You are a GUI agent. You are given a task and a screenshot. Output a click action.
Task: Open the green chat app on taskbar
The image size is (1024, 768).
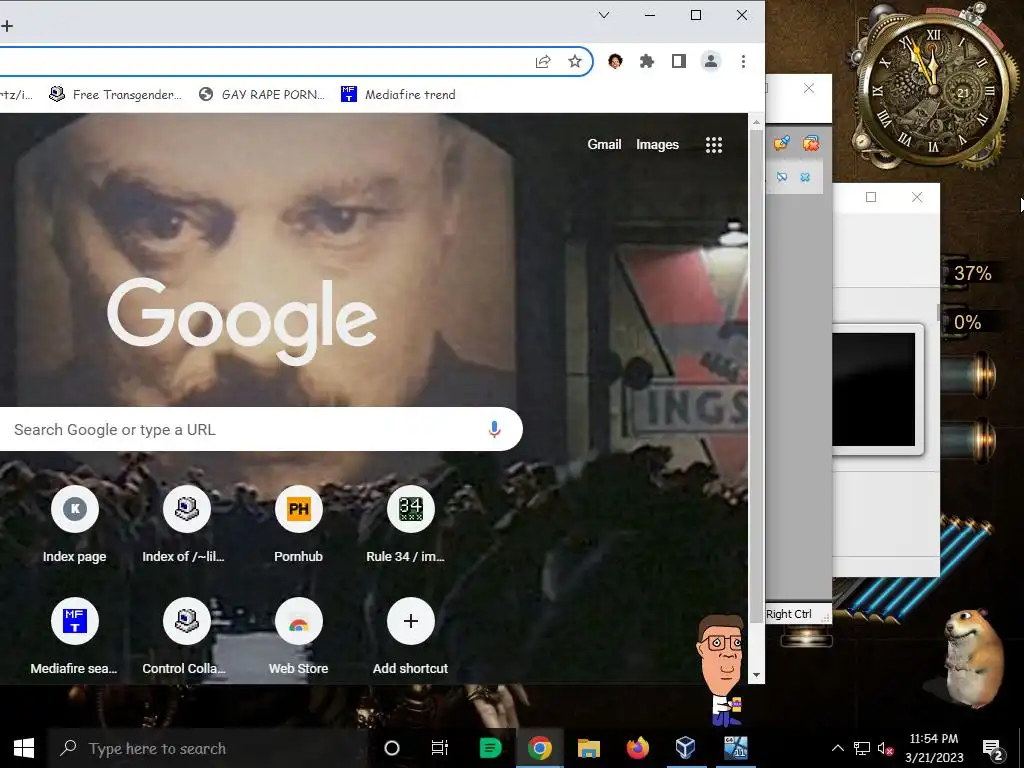coord(490,748)
